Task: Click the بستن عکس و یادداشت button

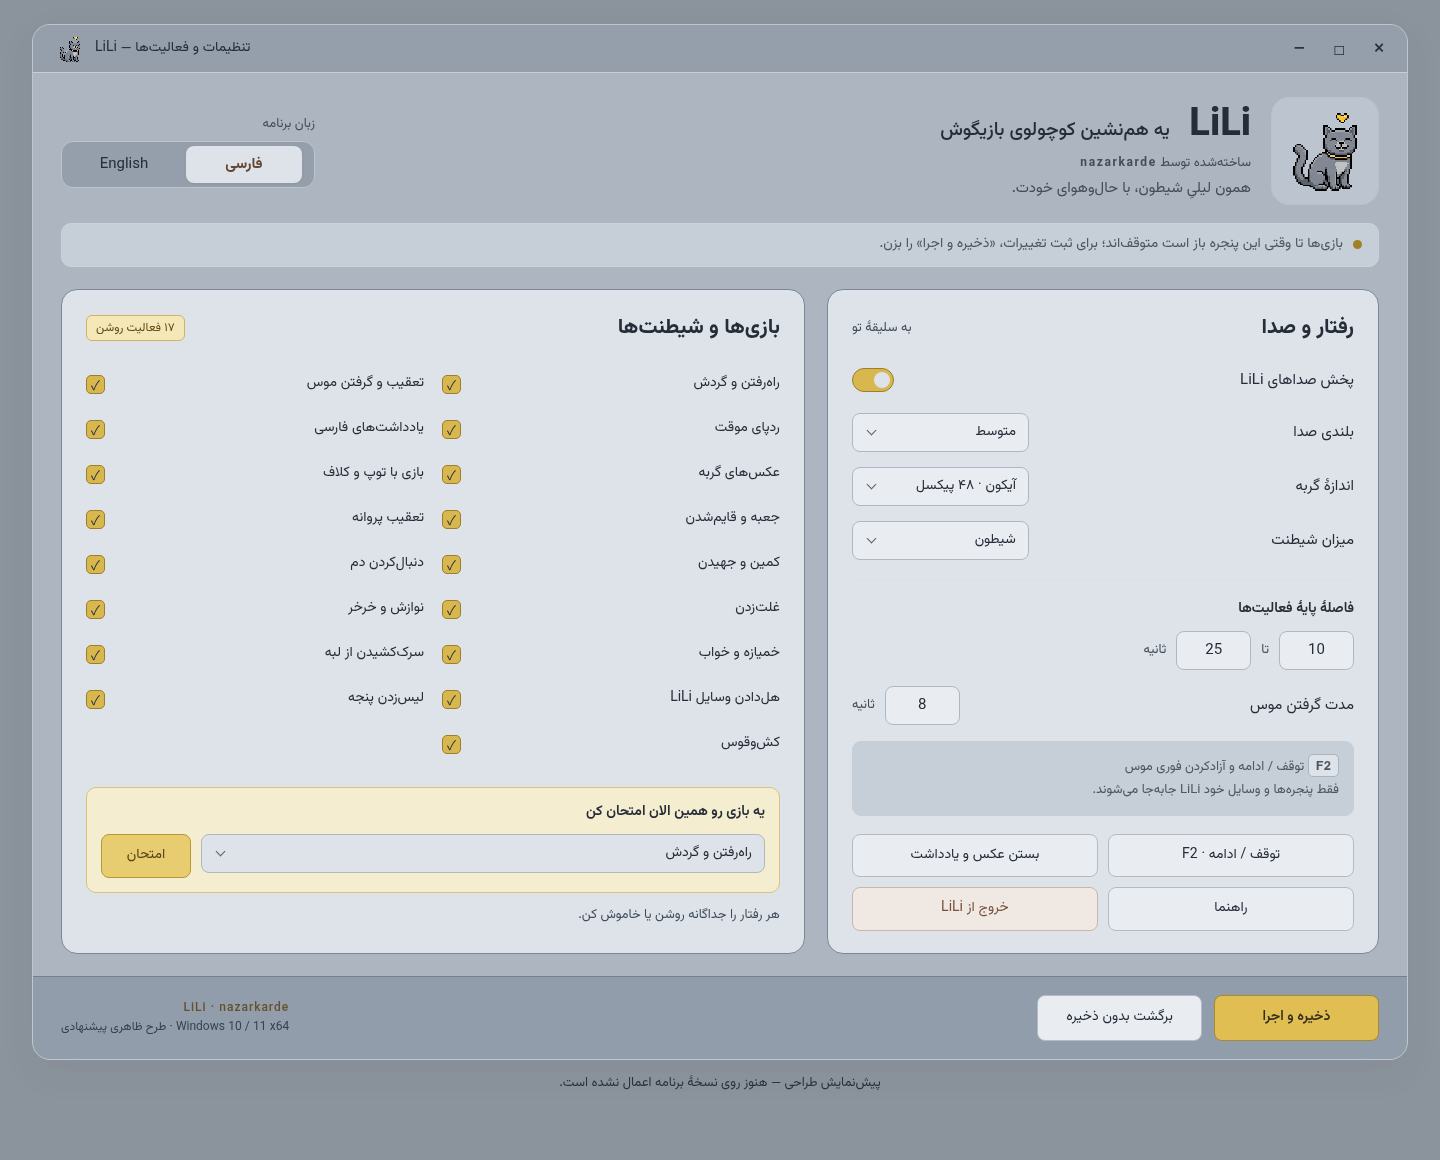Action: pyautogui.click(x=974, y=855)
